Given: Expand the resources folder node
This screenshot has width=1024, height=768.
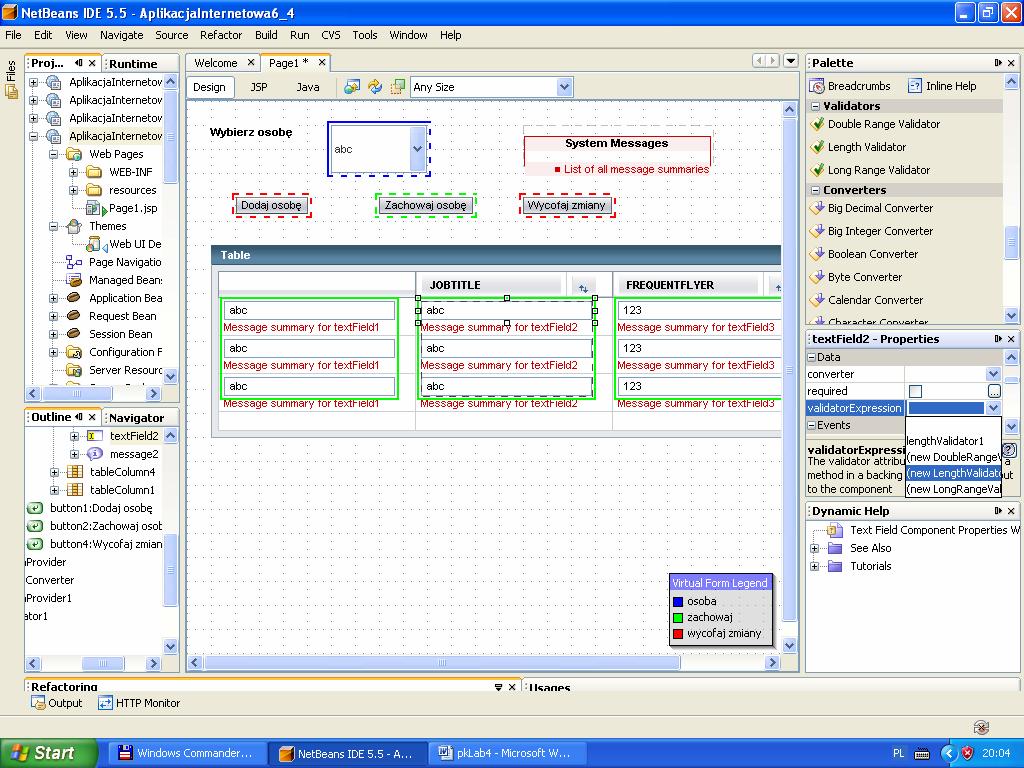Looking at the screenshot, I should click(73, 191).
